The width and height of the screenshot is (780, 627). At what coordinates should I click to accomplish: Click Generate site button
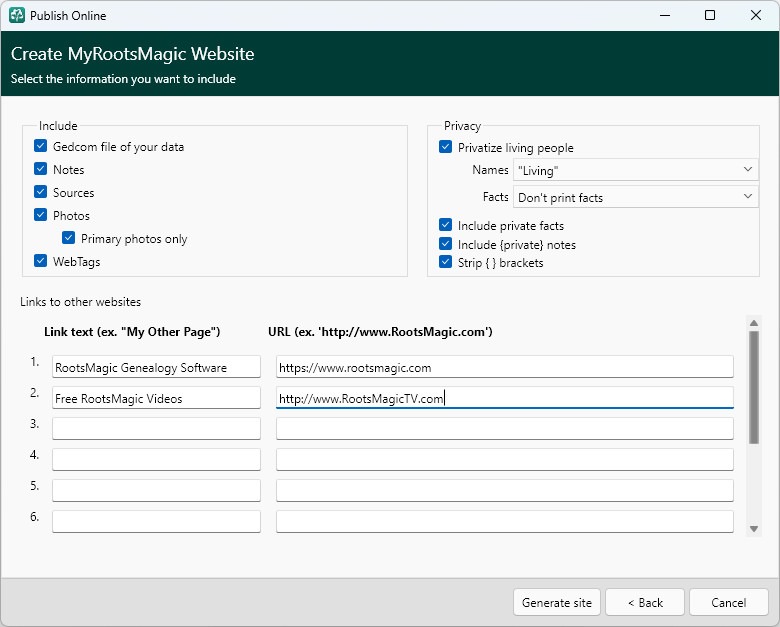pos(557,603)
